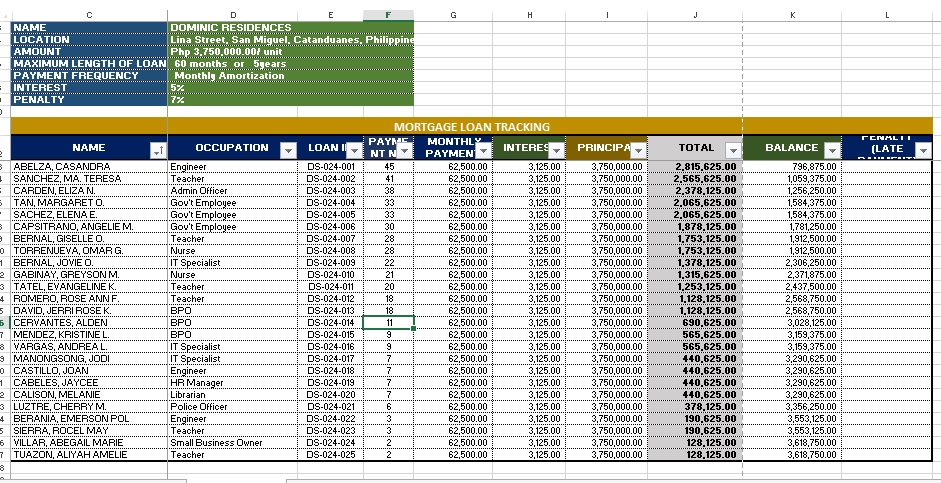Open the PRINCIPAL column filter dropdown

coord(639,149)
